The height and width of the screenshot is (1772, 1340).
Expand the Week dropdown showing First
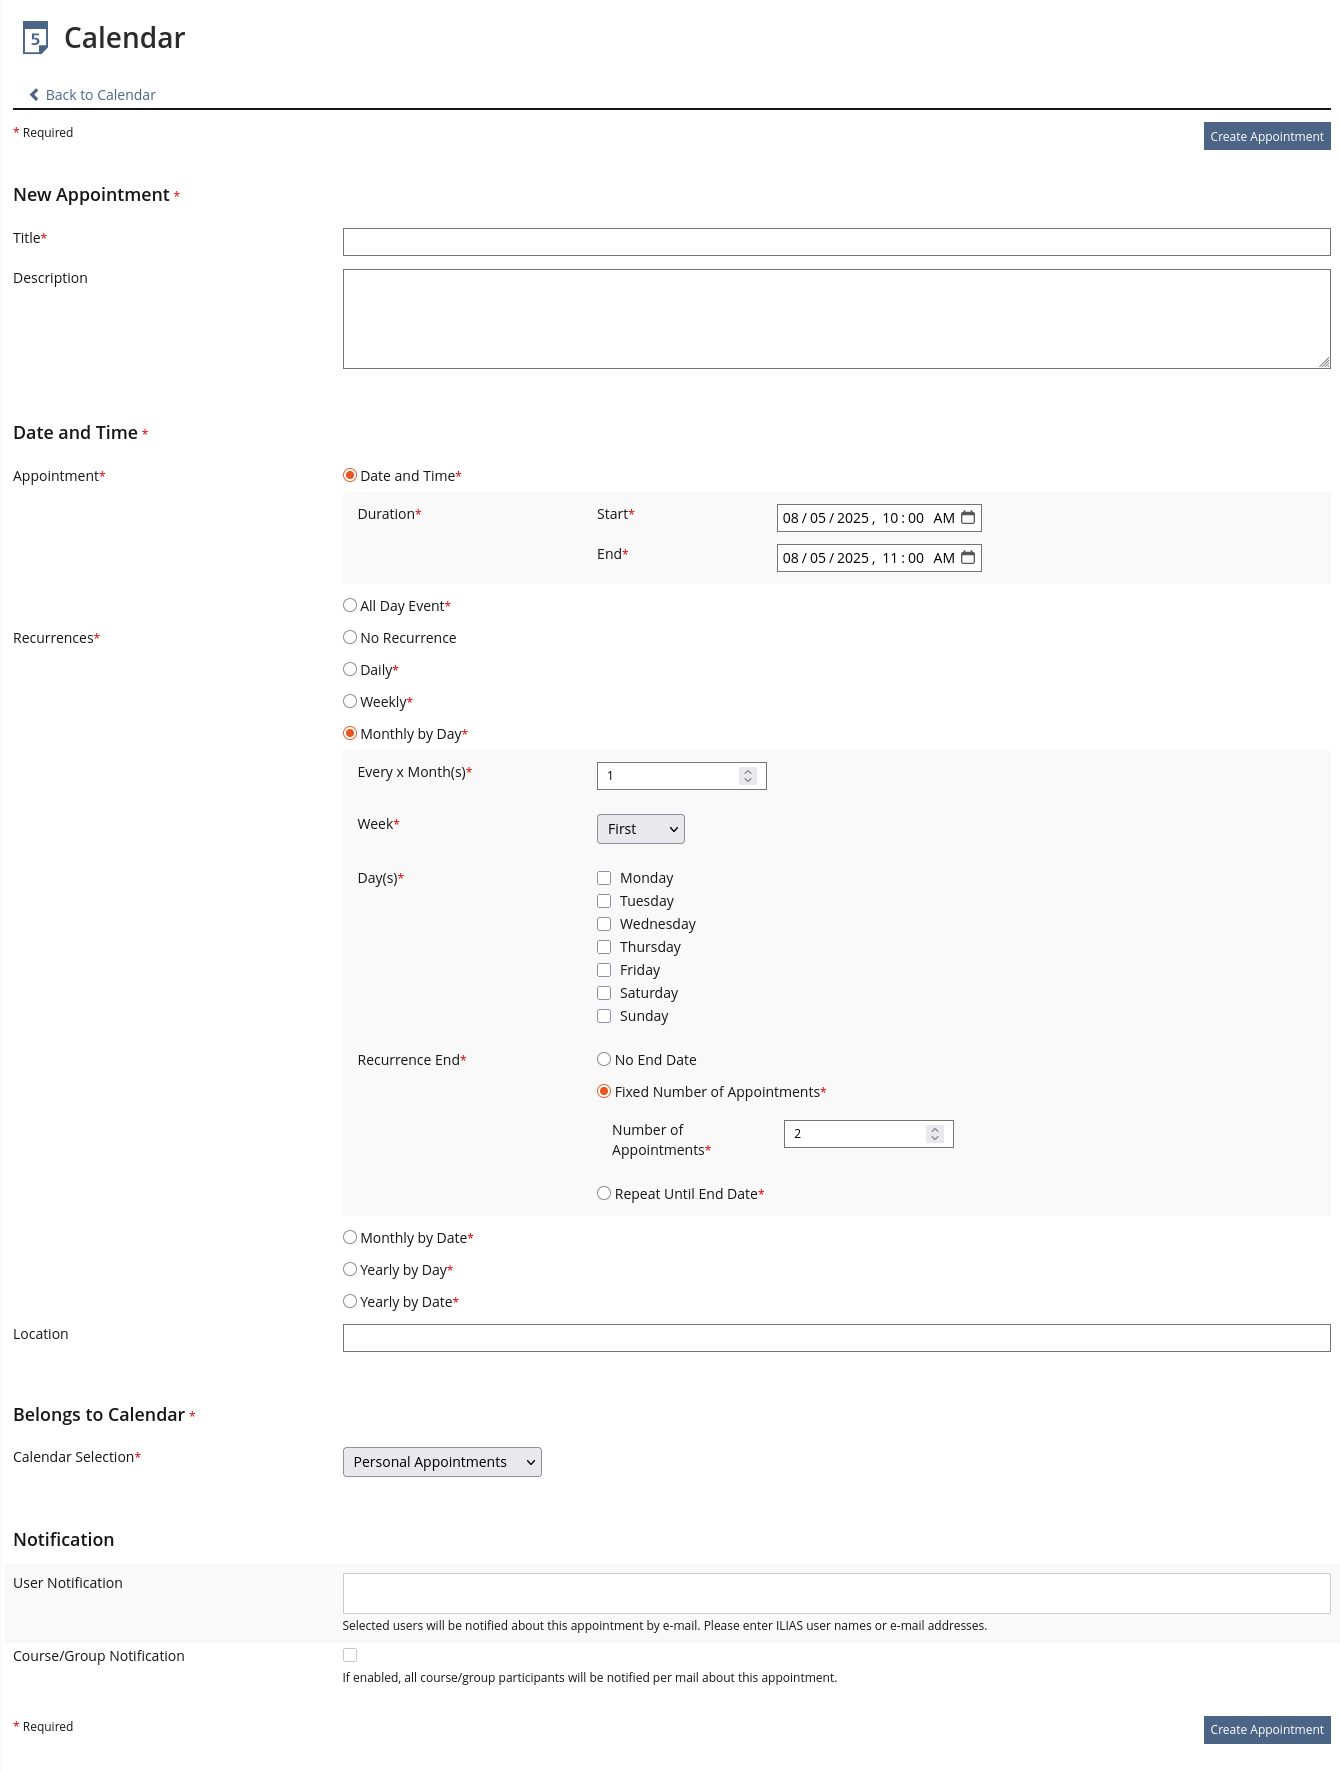(640, 829)
